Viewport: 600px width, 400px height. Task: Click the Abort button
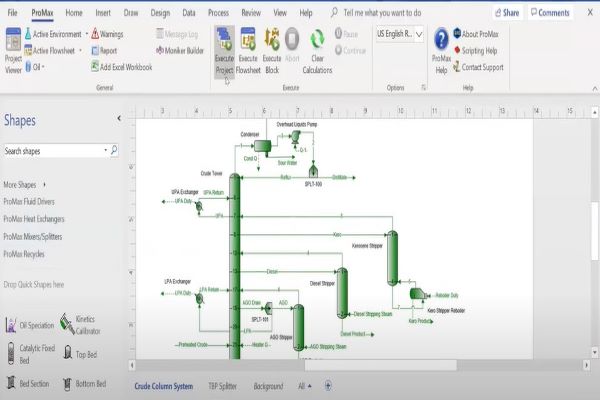292,45
